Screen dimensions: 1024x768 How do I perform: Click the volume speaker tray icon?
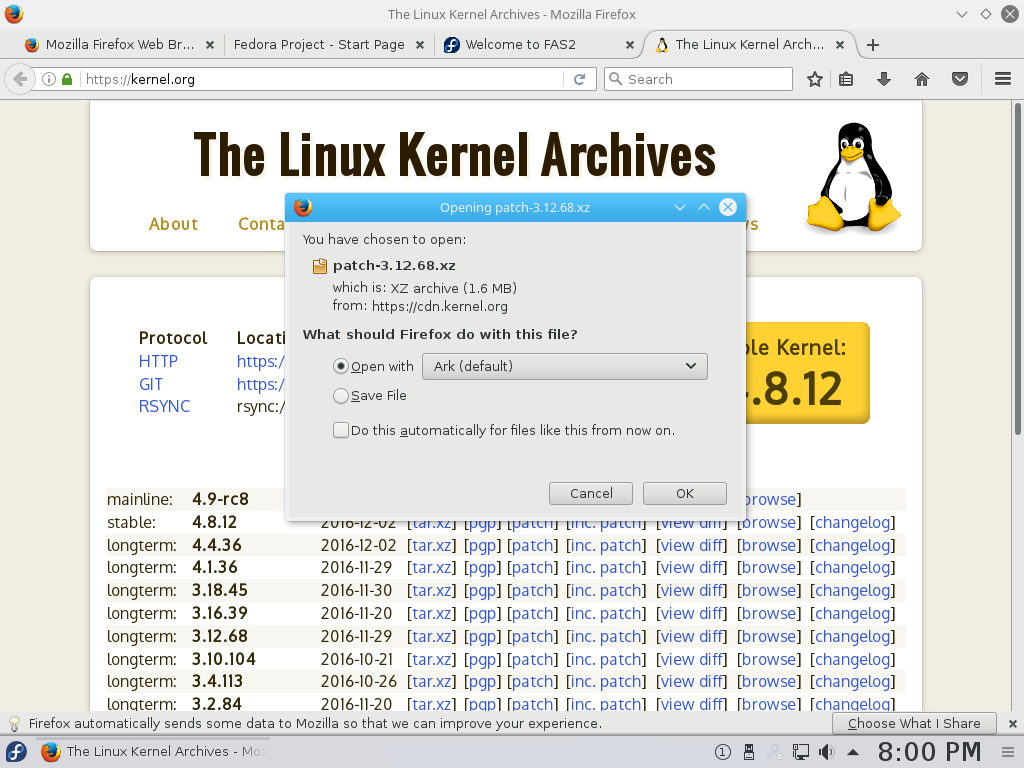pyautogui.click(x=826, y=752)
